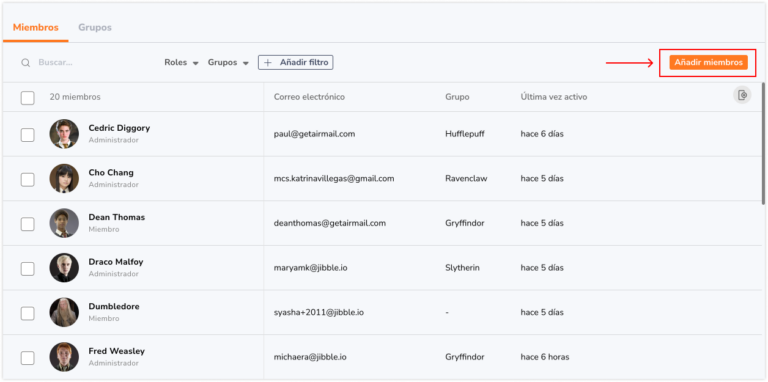This screenshot has width=768, height=382.
Task: Switch to the Miembros tab
Action: click(x=36, y=27)
